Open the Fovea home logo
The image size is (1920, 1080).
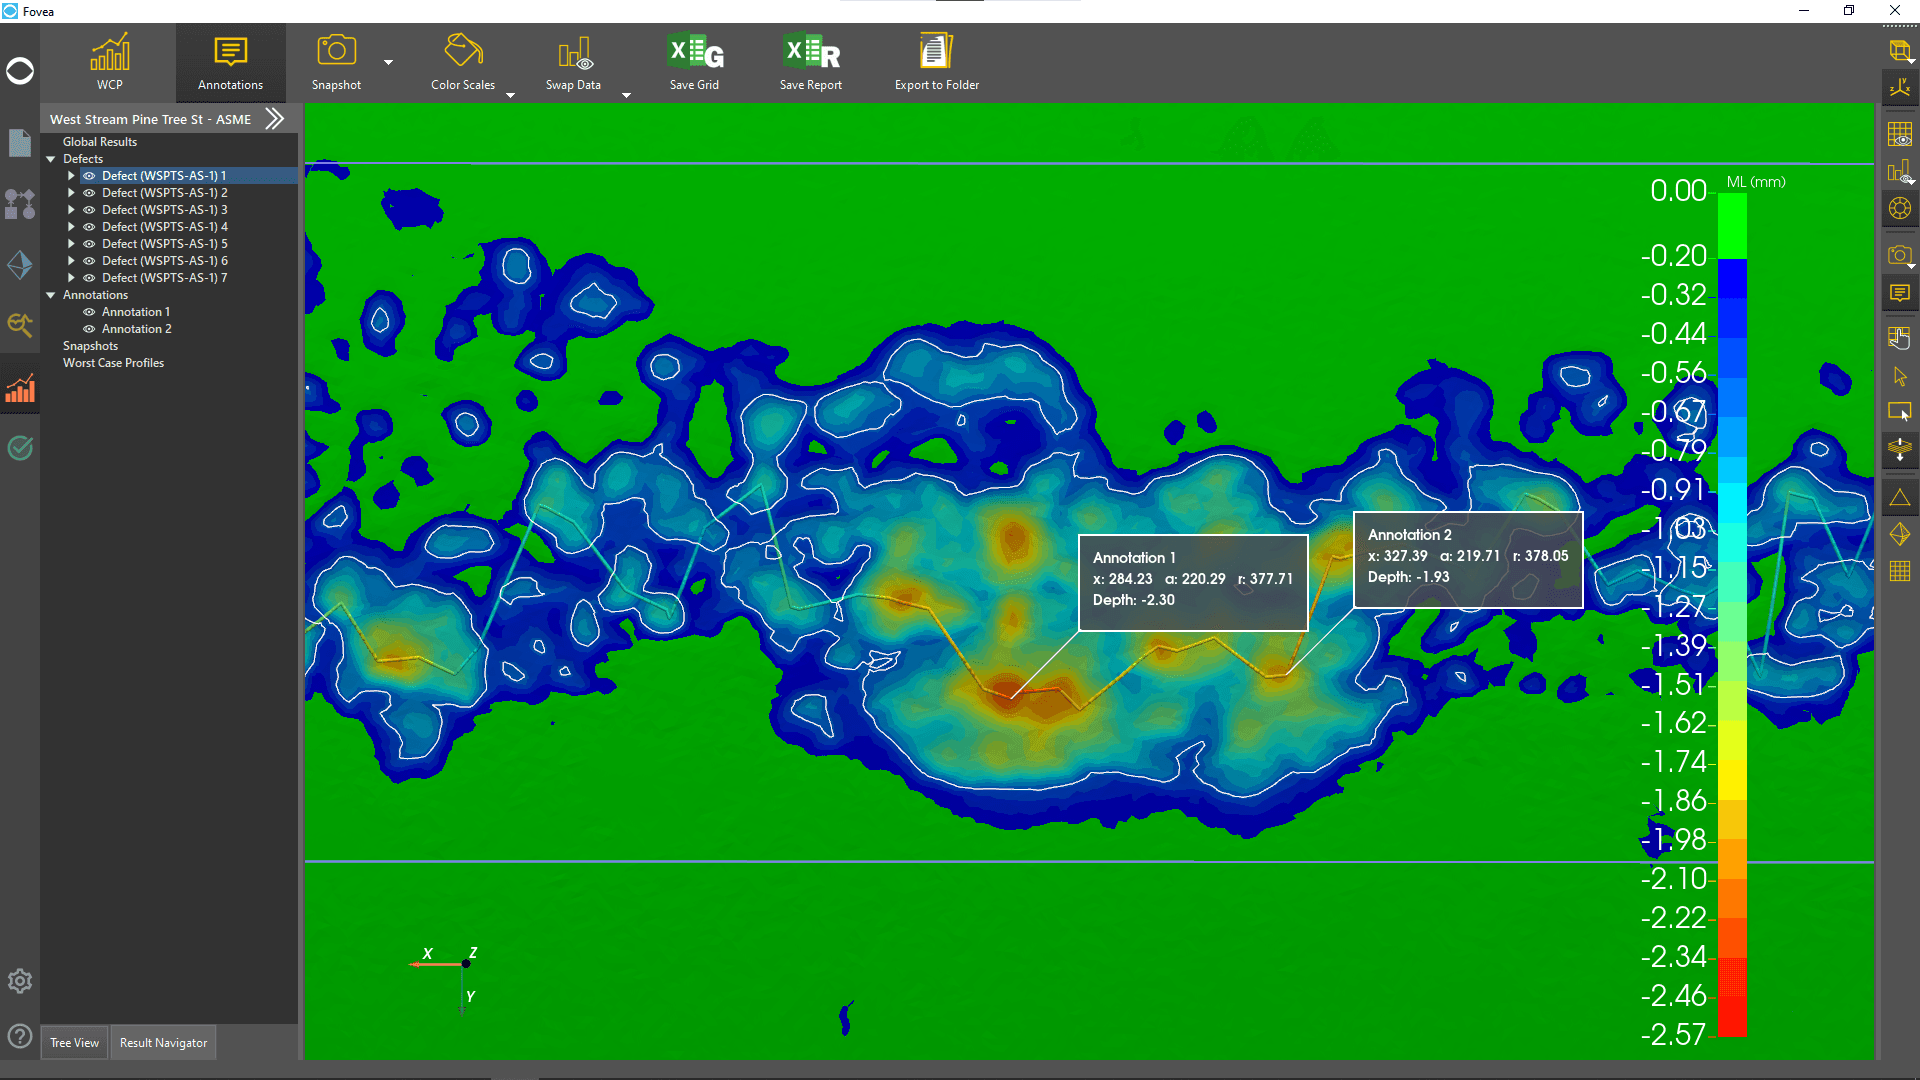coord(20,71)
